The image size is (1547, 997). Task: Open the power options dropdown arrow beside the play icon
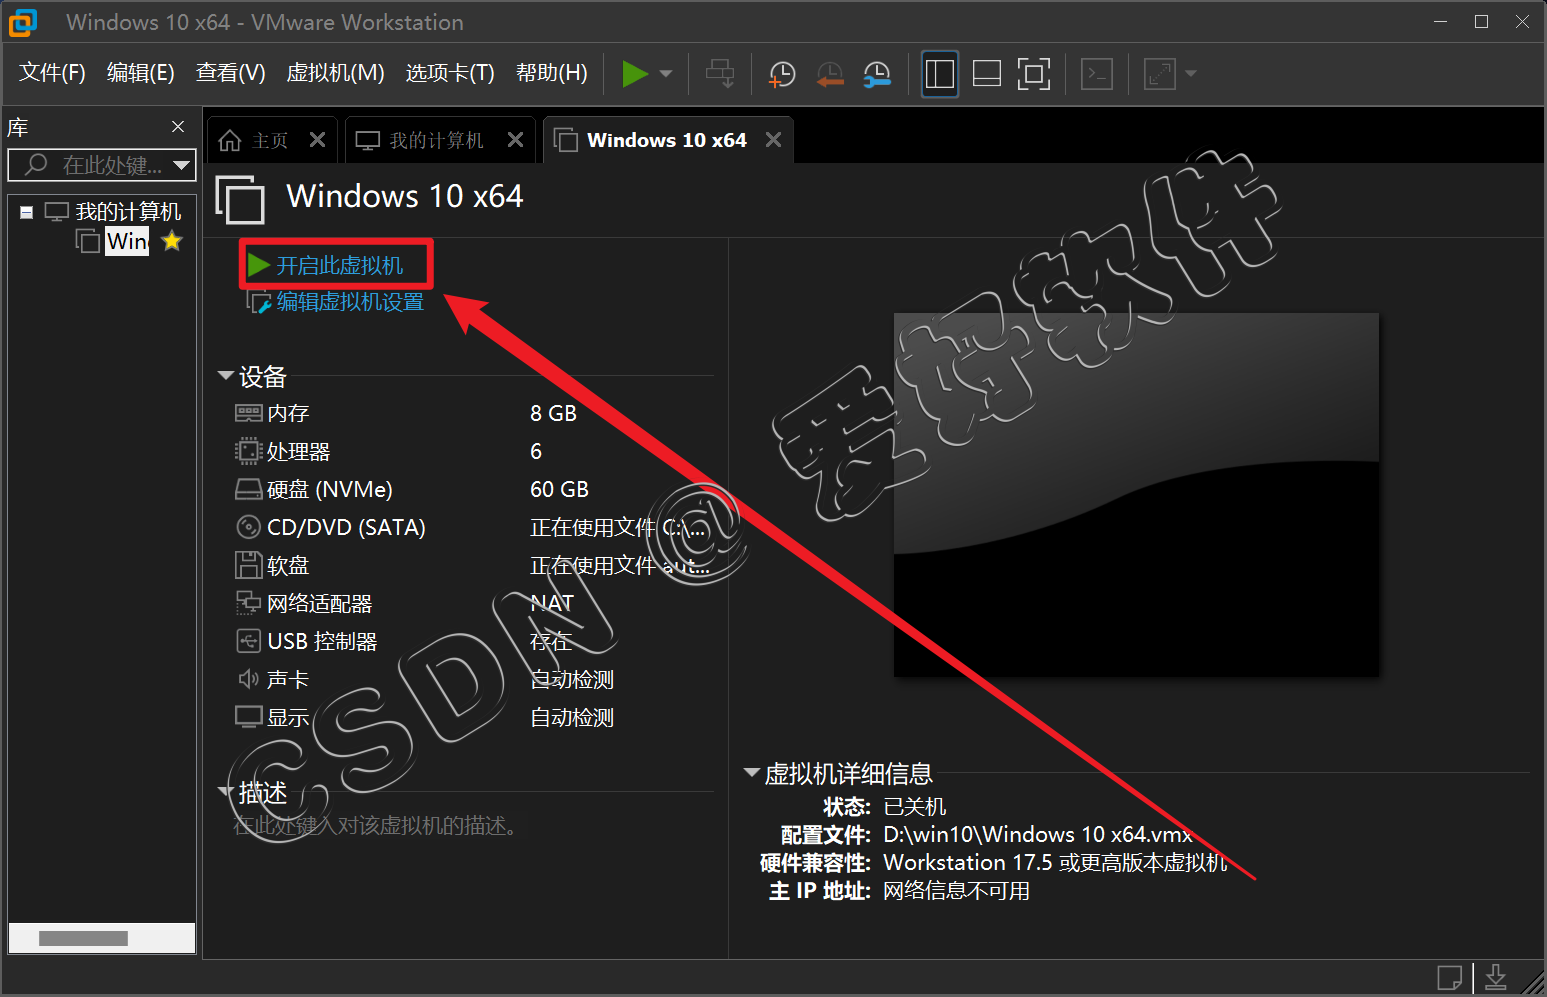click(x=666, y=74)
